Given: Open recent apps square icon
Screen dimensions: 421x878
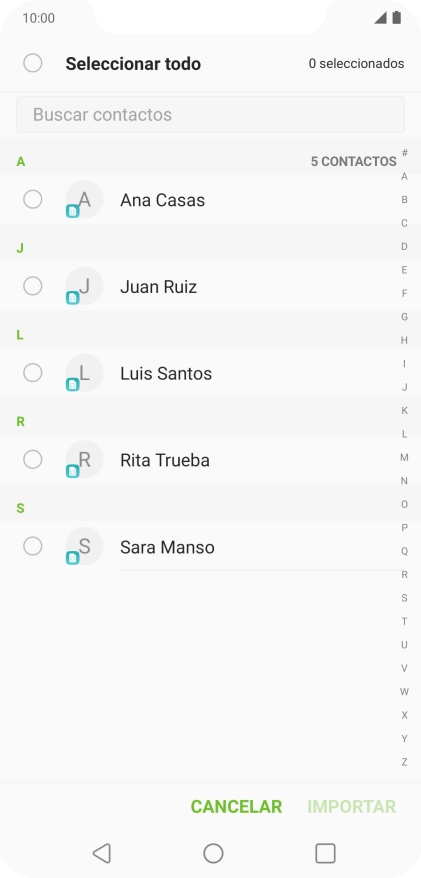Looking at the screenshot, I should pyautogui.click(x=325, y=853).
